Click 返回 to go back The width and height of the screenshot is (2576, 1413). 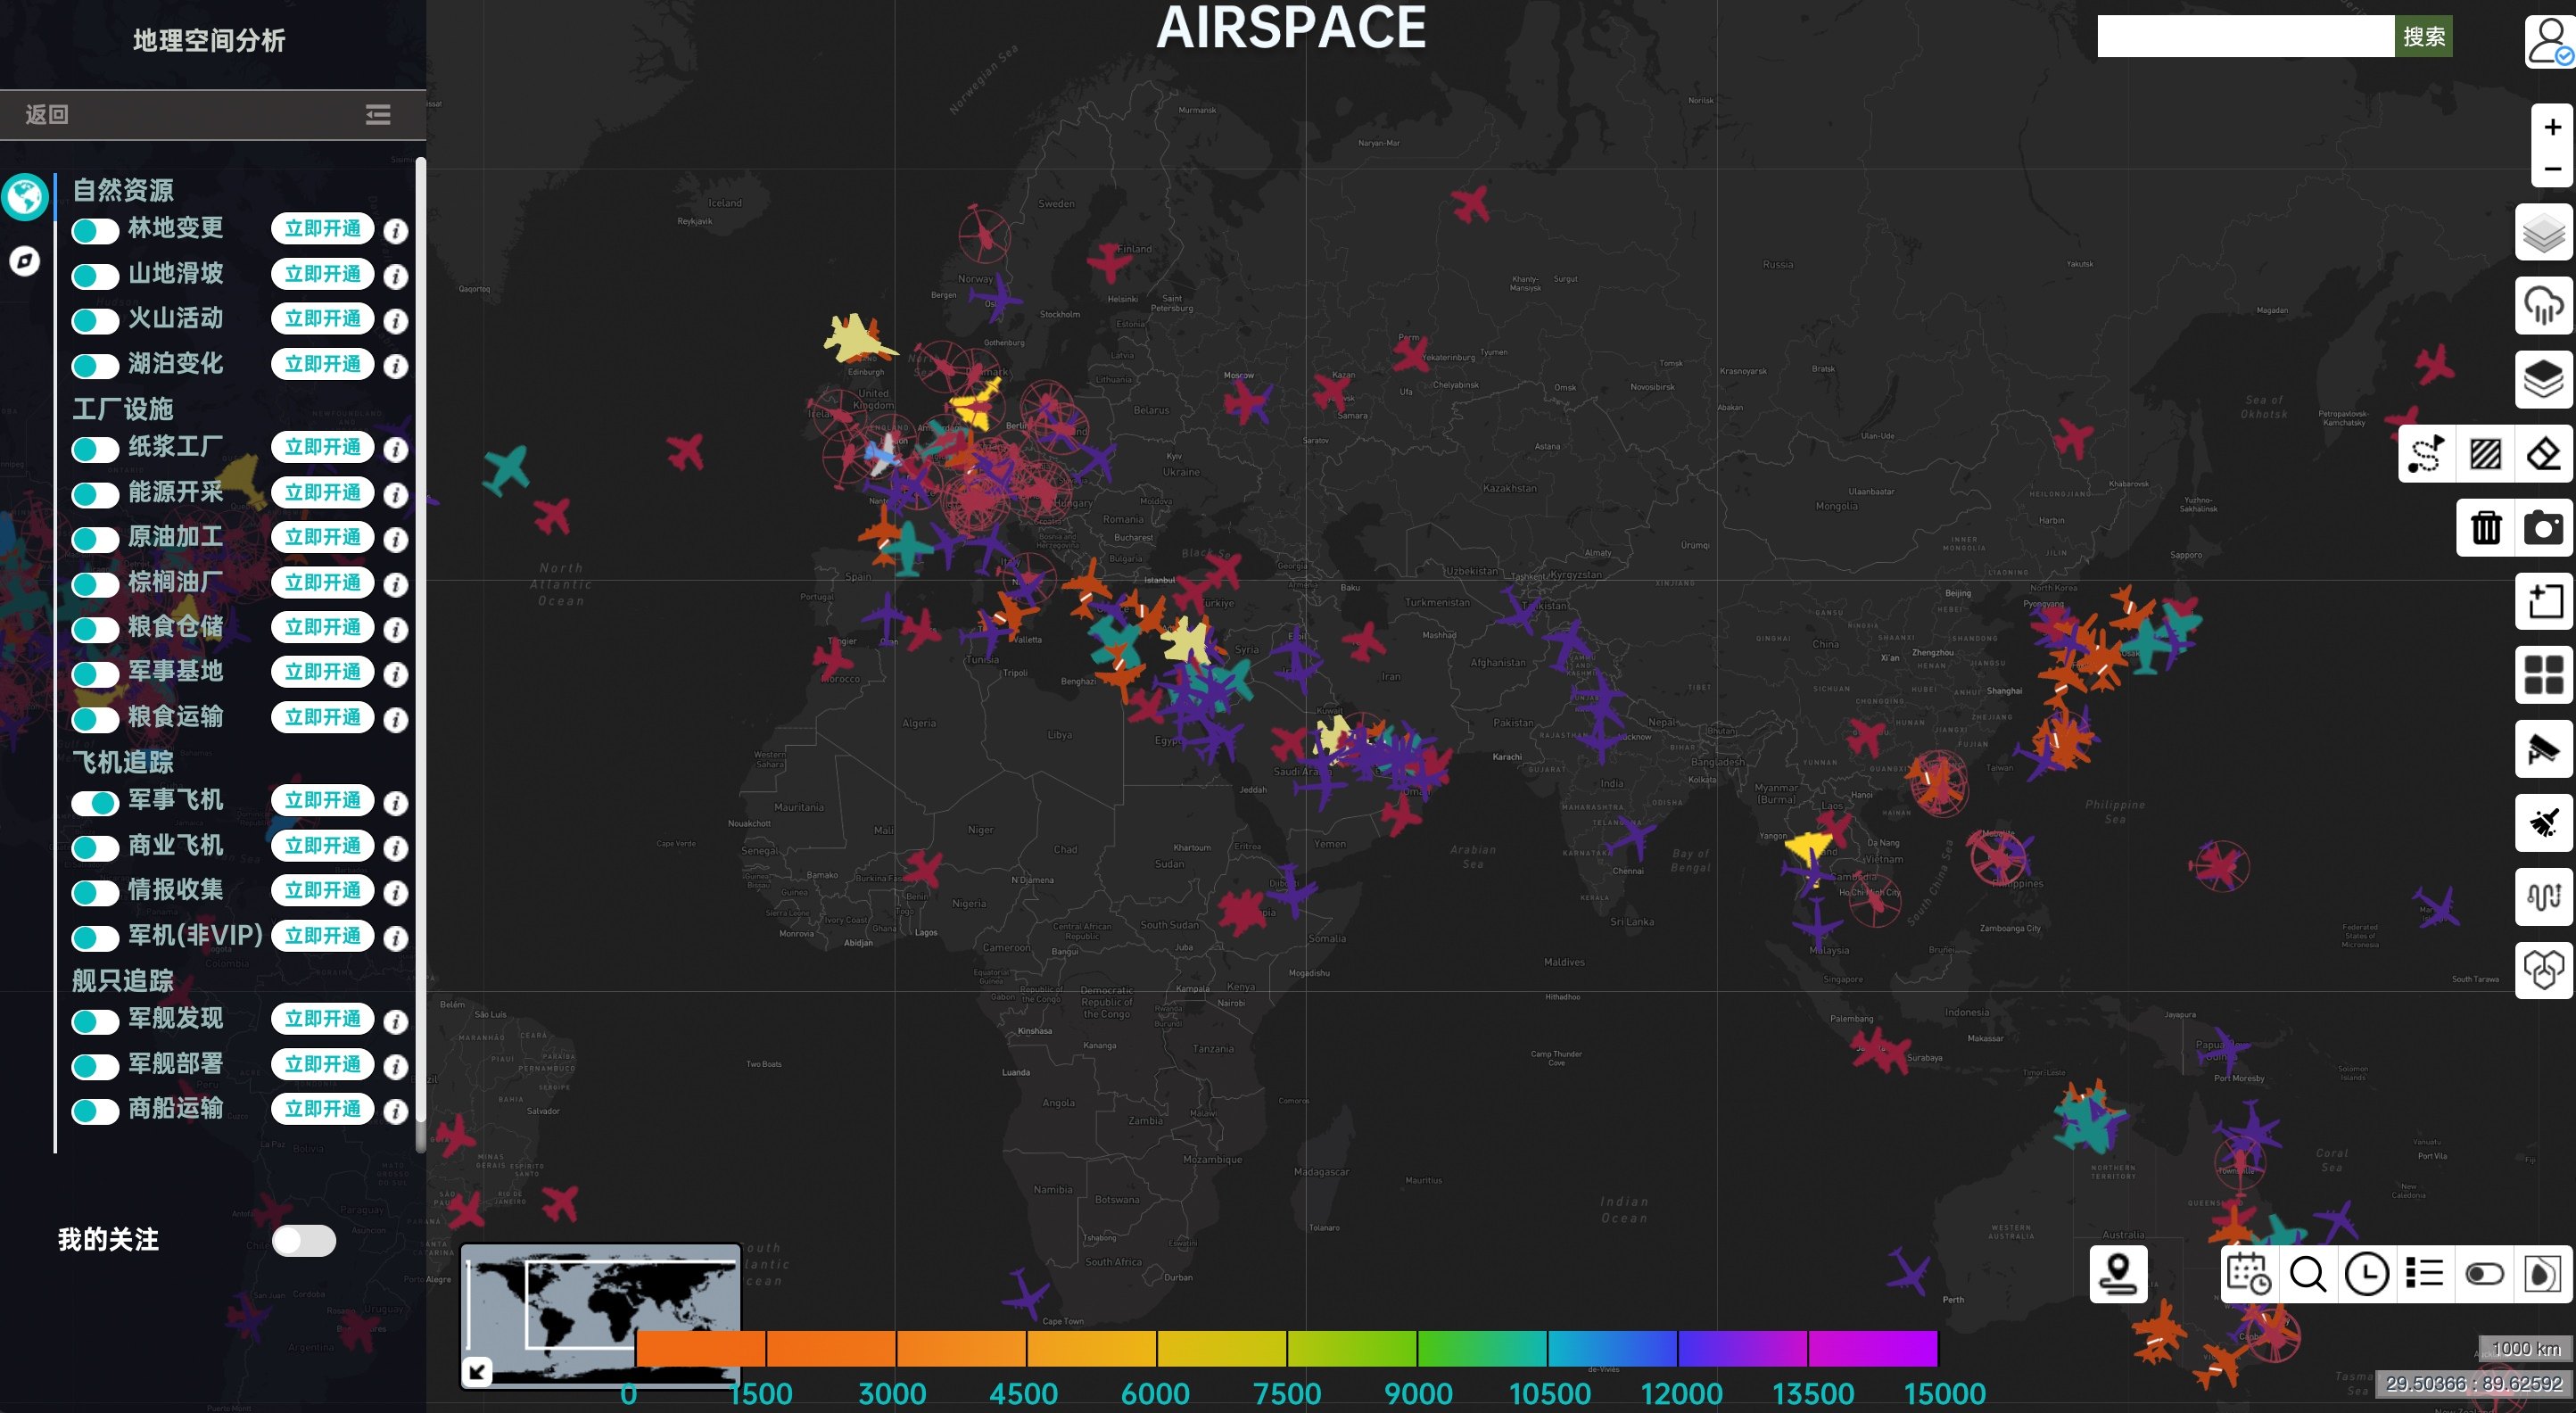pyautogui.click(x=47, y=115)
